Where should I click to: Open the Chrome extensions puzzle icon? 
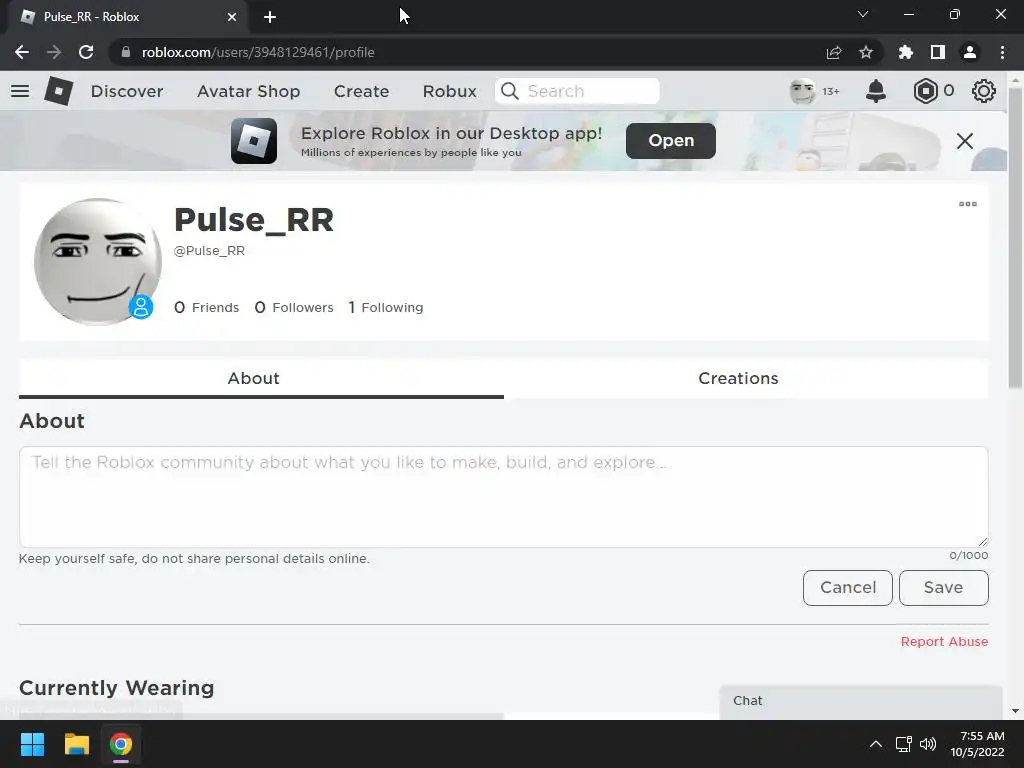tap(906, 52)
